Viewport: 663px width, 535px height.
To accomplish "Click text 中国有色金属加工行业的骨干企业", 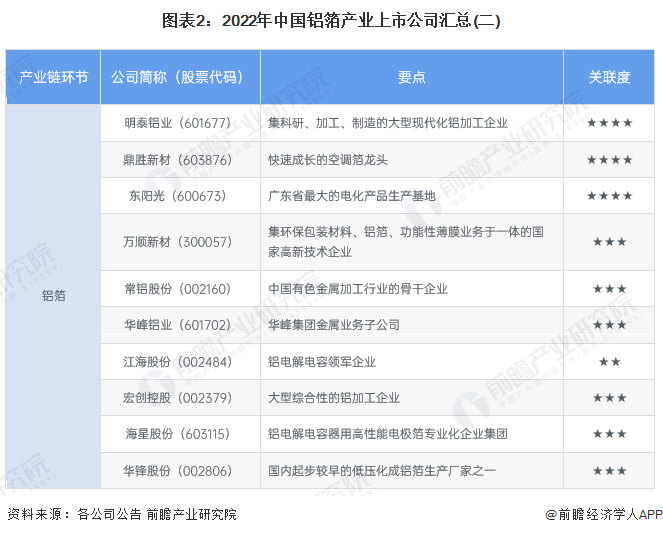I will pyautogui.click(x=358, y=289).
